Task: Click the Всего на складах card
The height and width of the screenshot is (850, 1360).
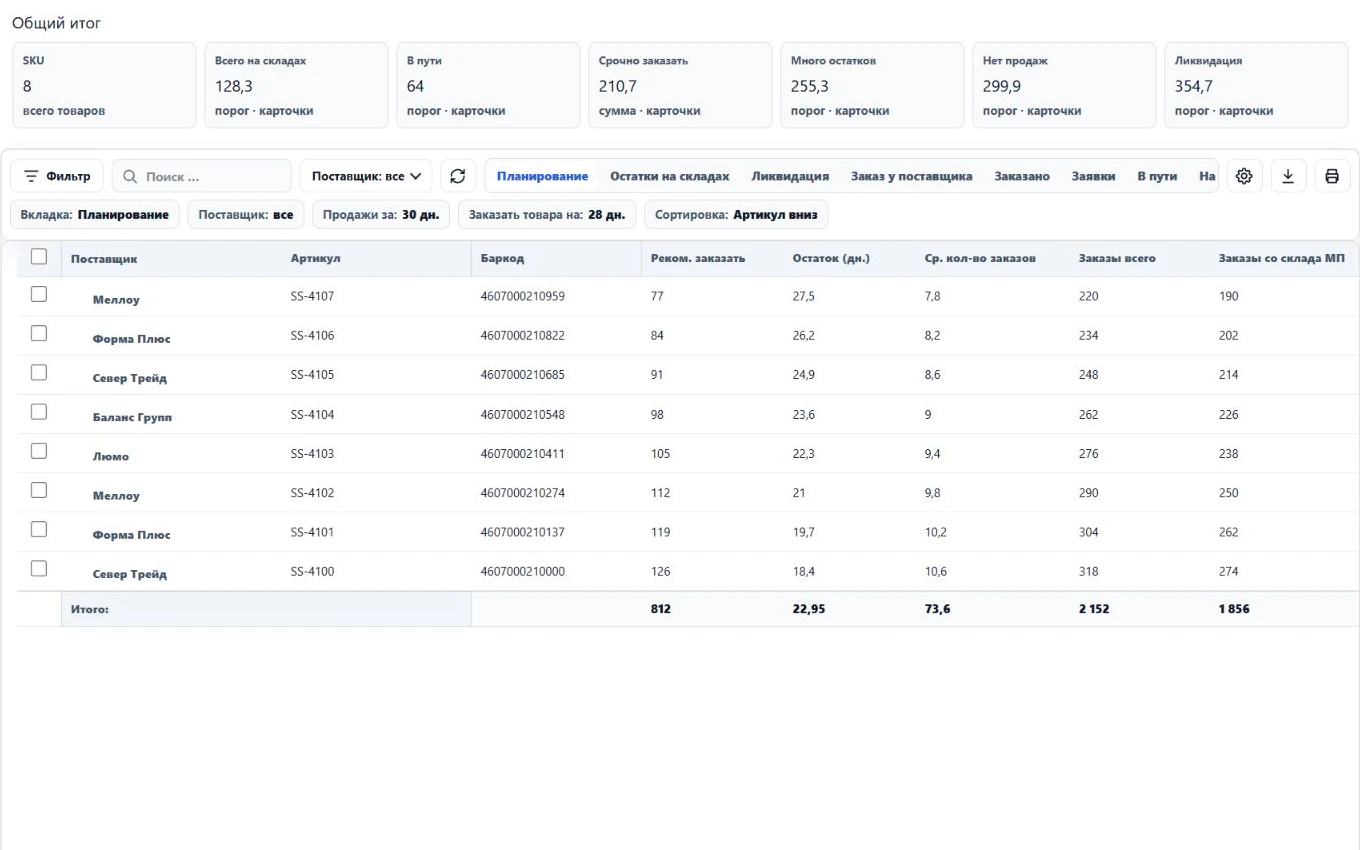Action: (x=296, y=85)
